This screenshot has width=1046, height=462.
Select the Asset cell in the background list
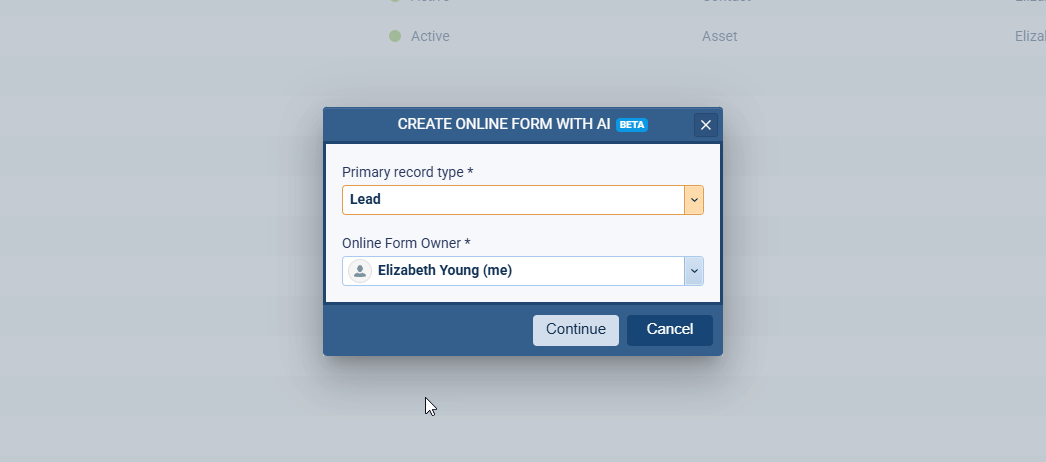[x=720, y=36]
